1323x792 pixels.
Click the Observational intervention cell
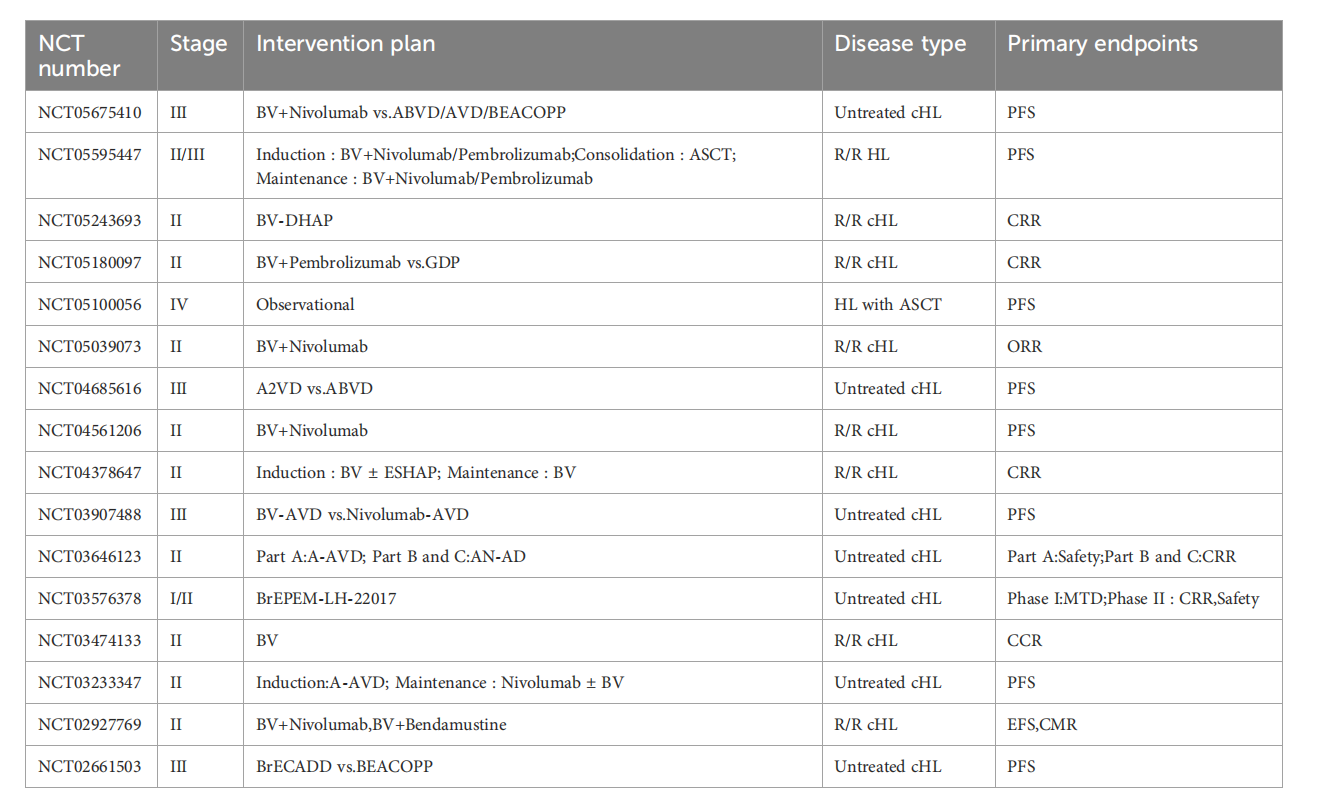[533, 304]
